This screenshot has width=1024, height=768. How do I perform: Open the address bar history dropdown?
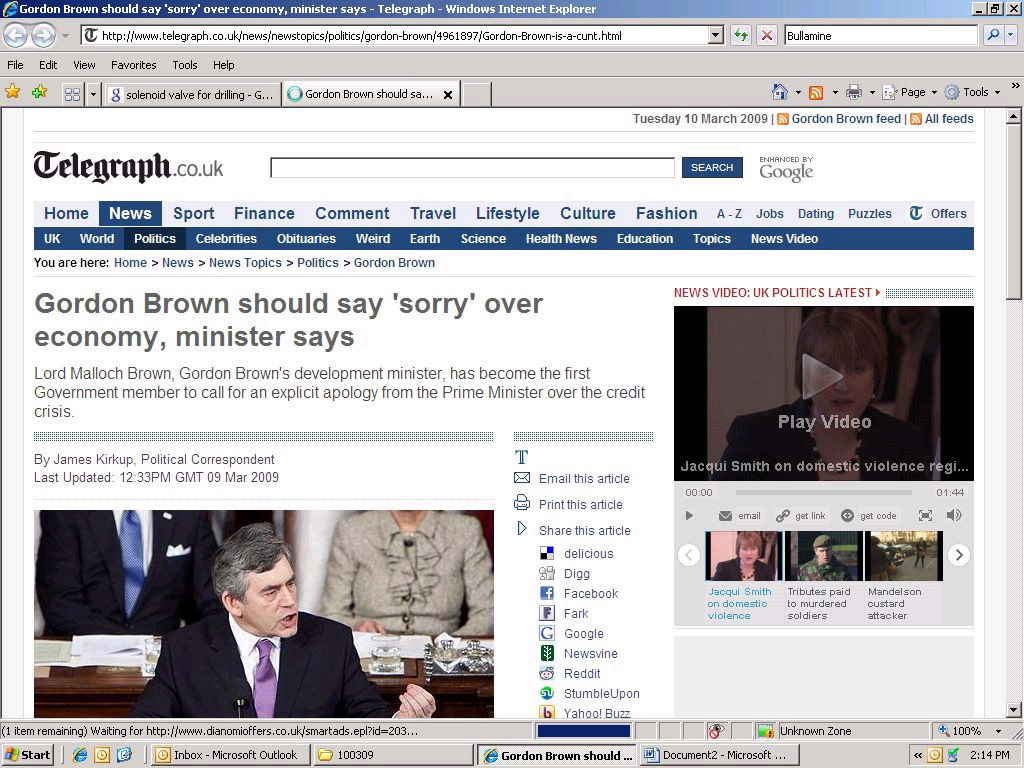[x=716, y=35]
